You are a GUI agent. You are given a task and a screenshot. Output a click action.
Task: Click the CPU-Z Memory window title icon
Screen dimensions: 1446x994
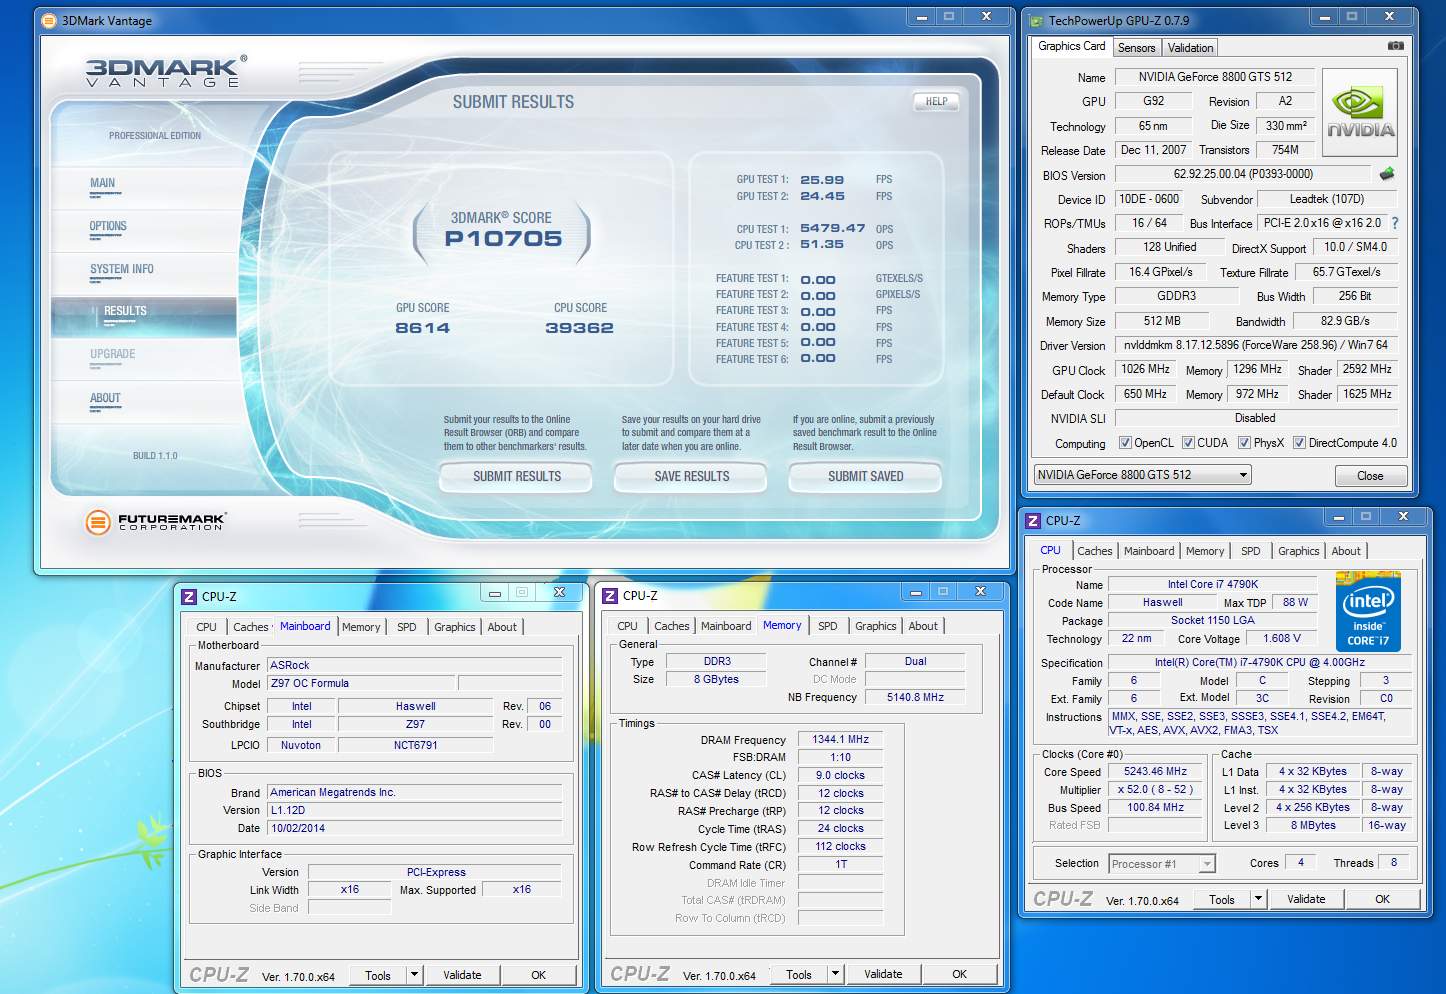tap(610, 595)
